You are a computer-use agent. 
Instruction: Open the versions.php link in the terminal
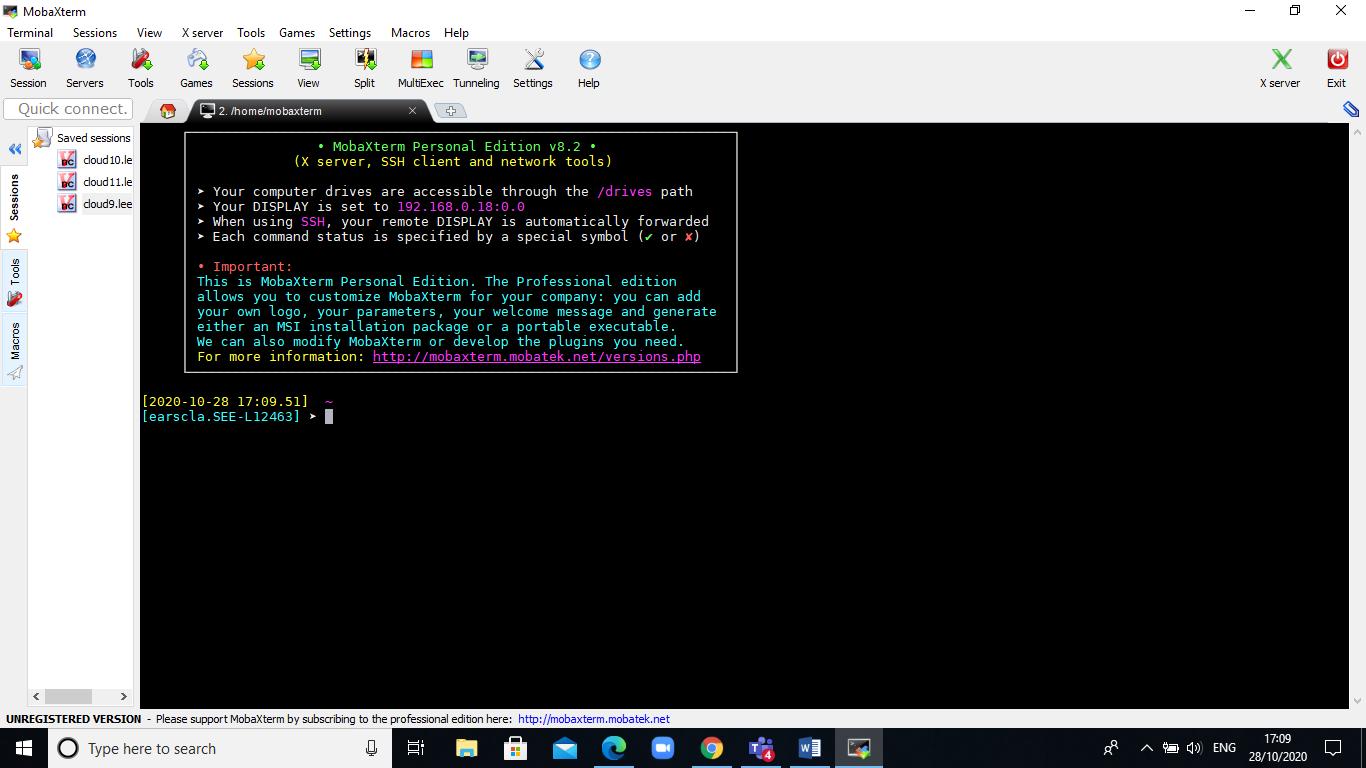coord(536,356)
